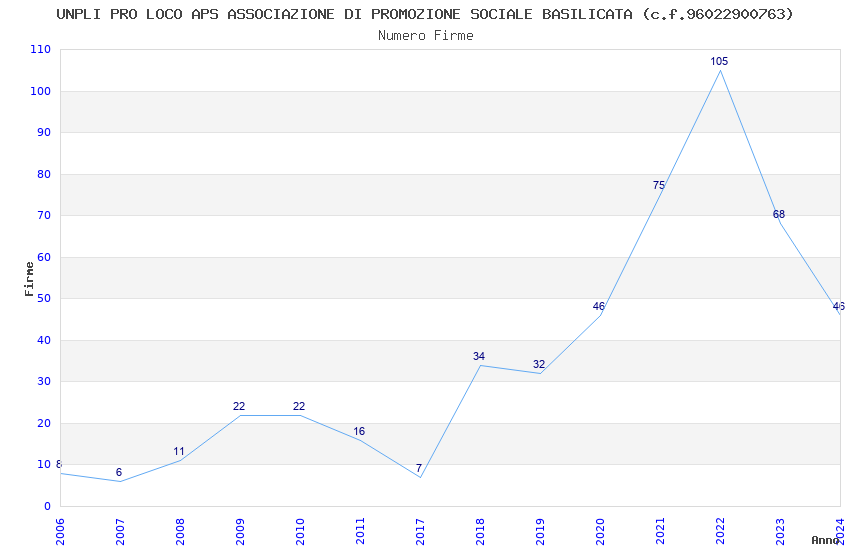Select the 2022 year label

(x=720, y=531)
